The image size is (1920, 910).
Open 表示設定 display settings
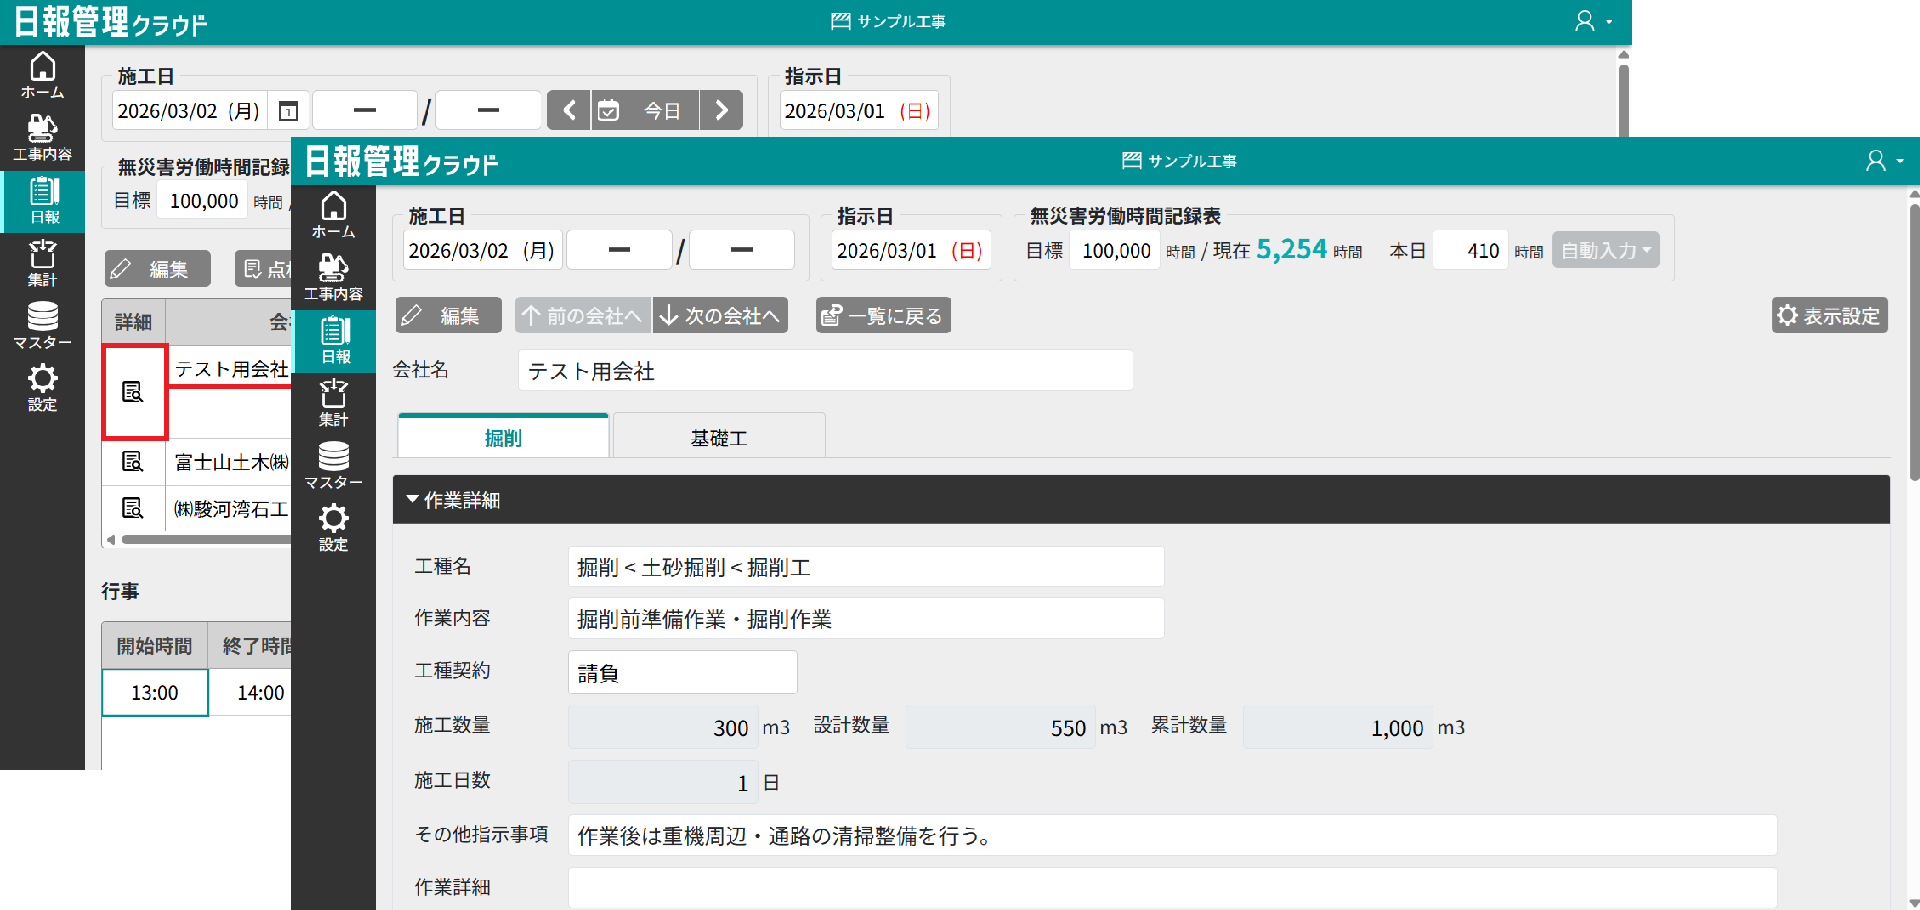tap(1829, 316)
